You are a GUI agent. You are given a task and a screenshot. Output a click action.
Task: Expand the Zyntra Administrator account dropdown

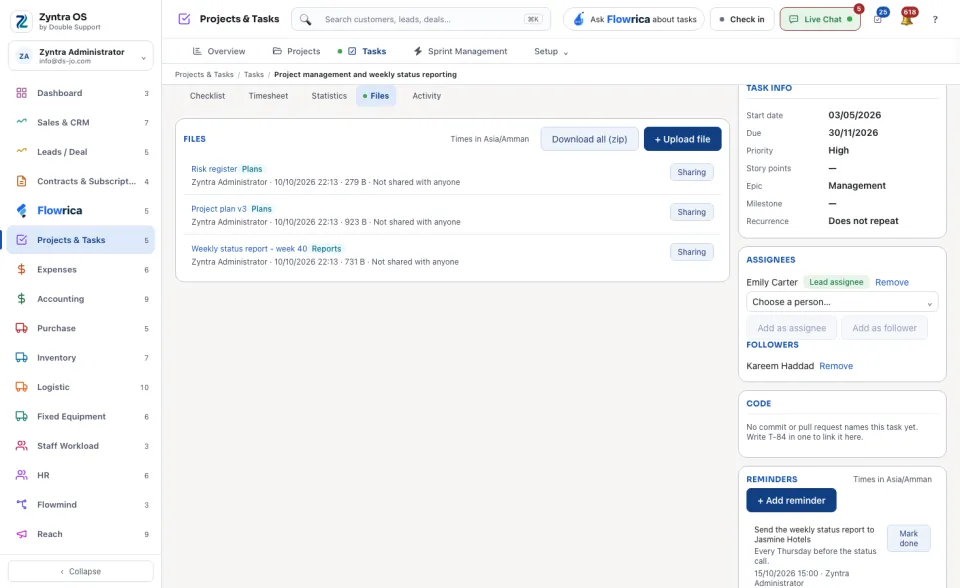coord(81,56)
